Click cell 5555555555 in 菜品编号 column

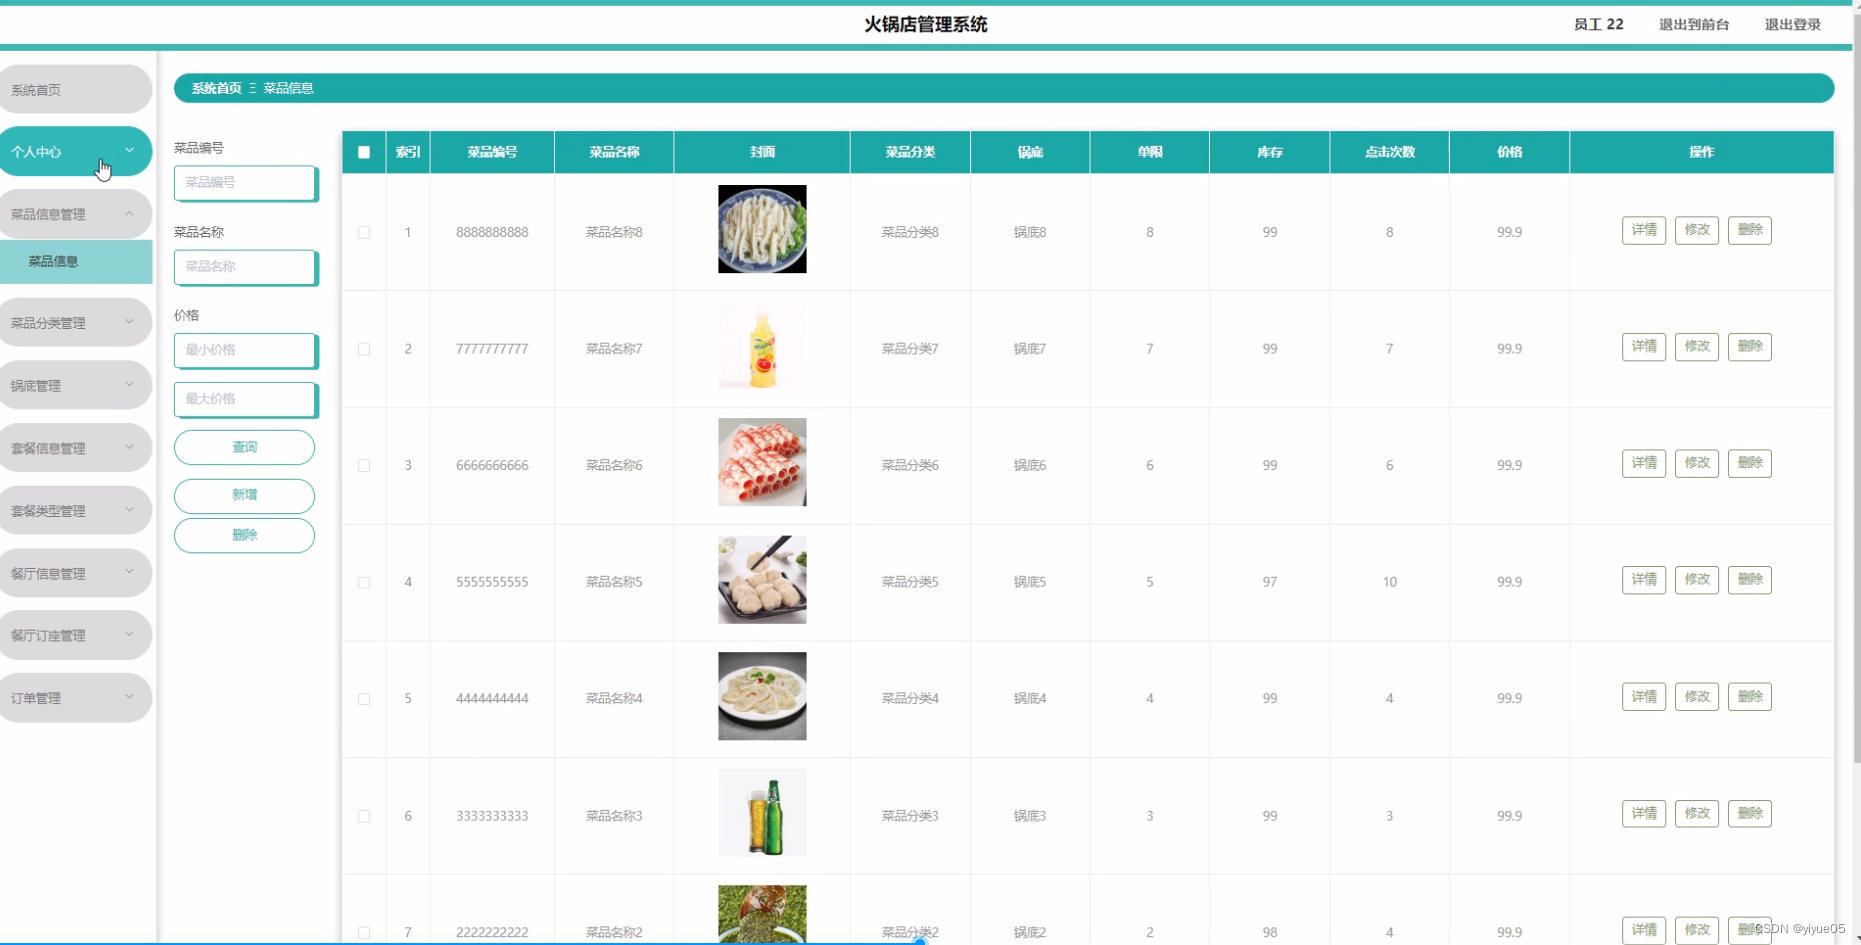(x=492, y=582)
